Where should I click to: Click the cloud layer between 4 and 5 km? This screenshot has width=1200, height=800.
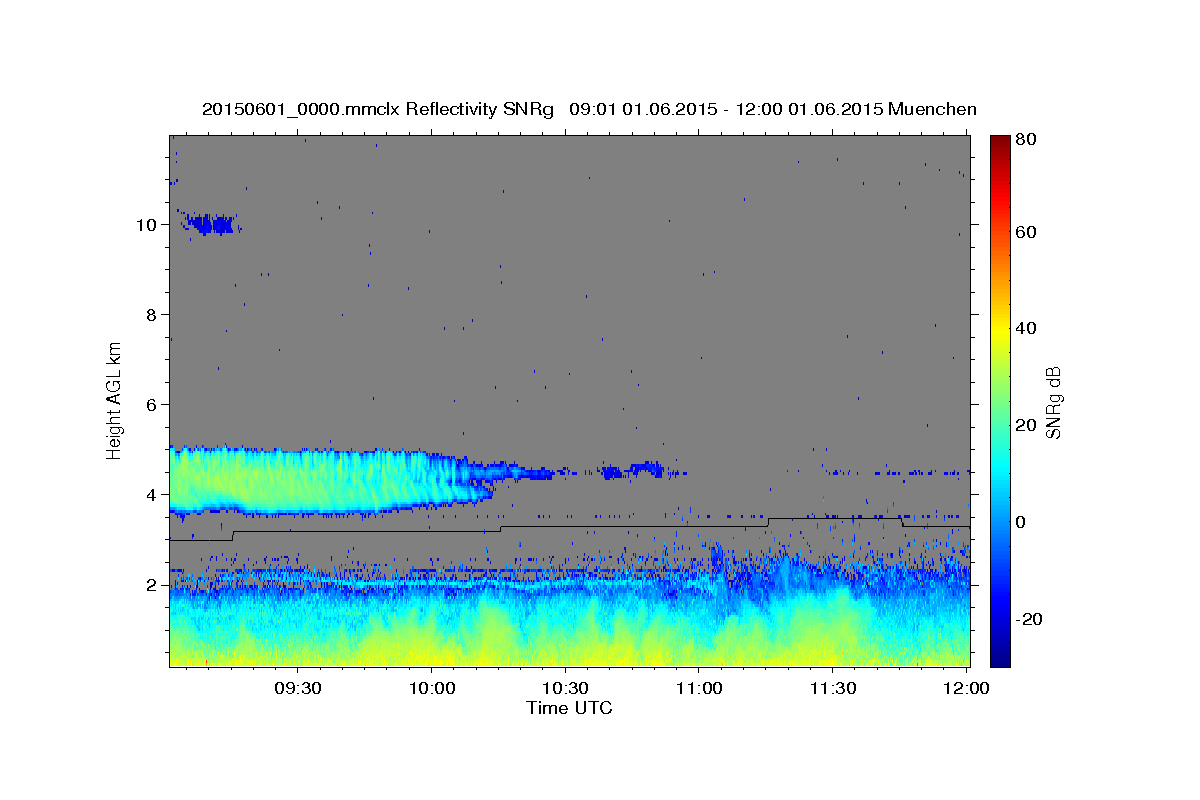coord(330,481)
